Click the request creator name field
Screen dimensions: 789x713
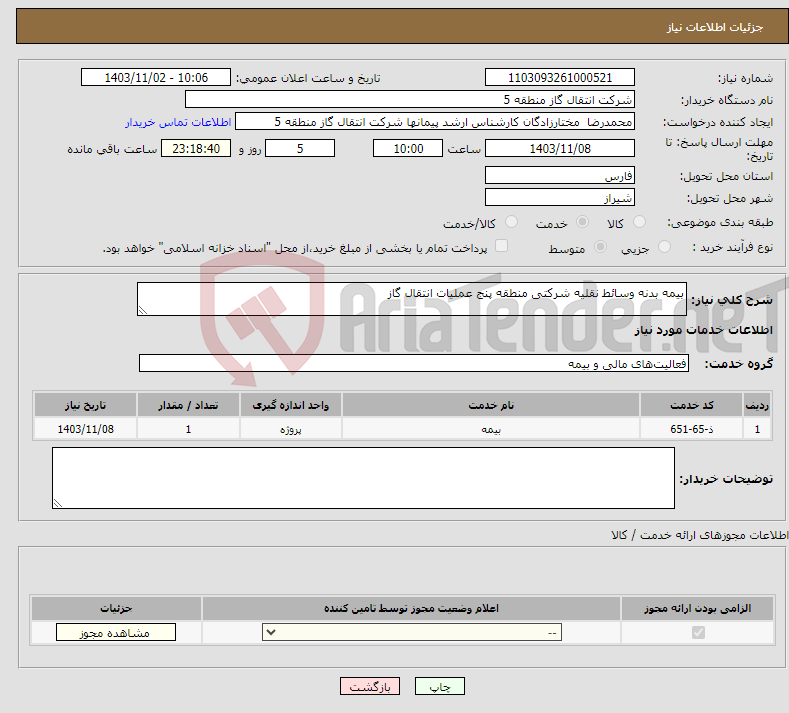[435, 121]
